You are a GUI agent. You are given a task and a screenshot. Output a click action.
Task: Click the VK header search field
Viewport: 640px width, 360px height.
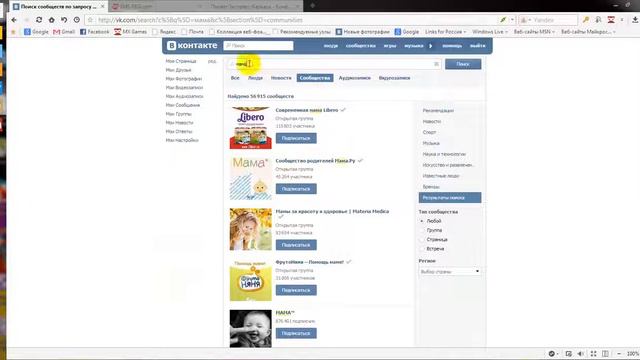coord(258,46)
